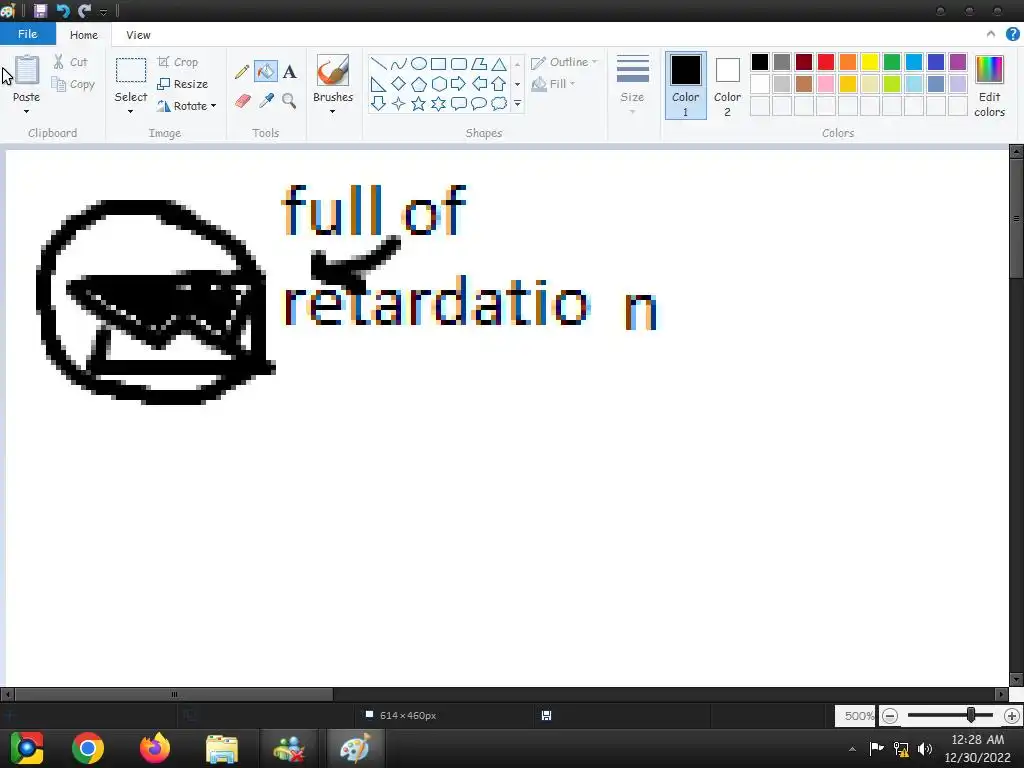Select the Color picker eyedropper tool
This screenshot has height=768, width=1024.
pyautogui.click(x=266, y=101)
